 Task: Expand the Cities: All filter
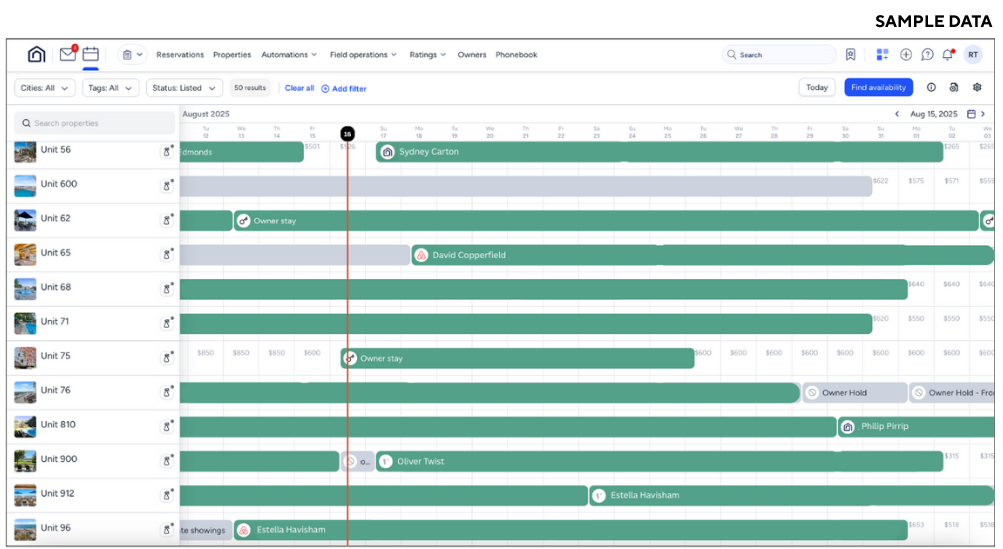[45, 88]
